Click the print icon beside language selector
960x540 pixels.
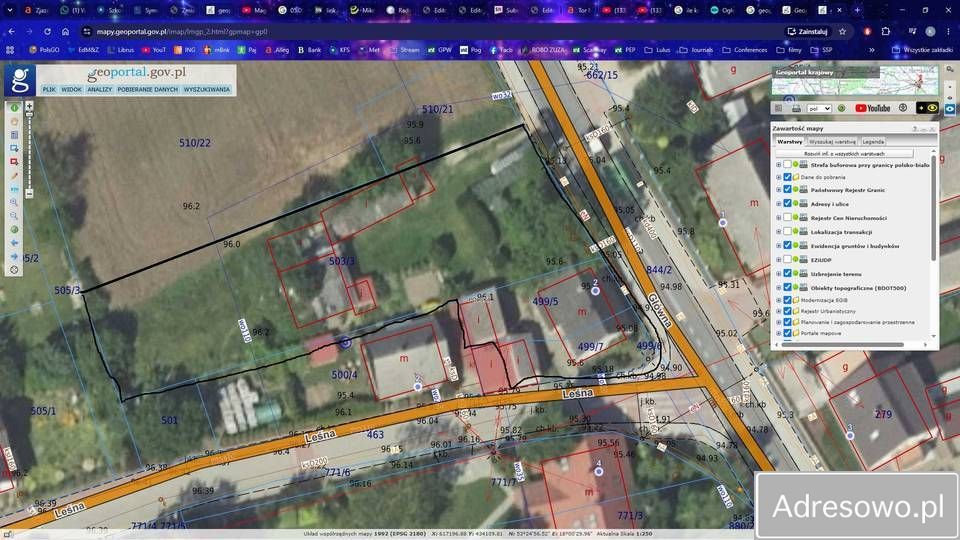(796, 108)
